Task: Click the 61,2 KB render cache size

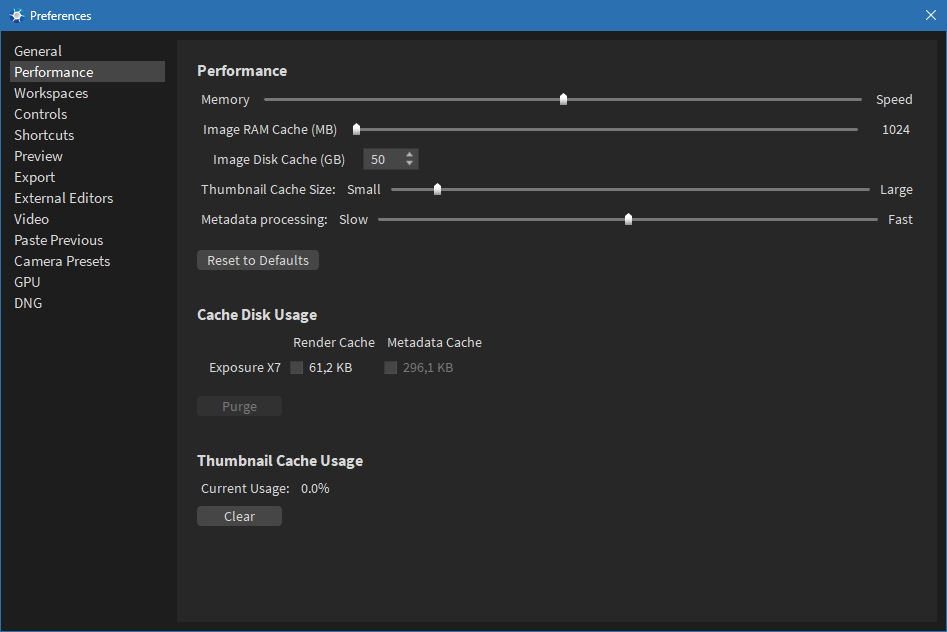Action: pyautogui.click(x=330, y=367)
